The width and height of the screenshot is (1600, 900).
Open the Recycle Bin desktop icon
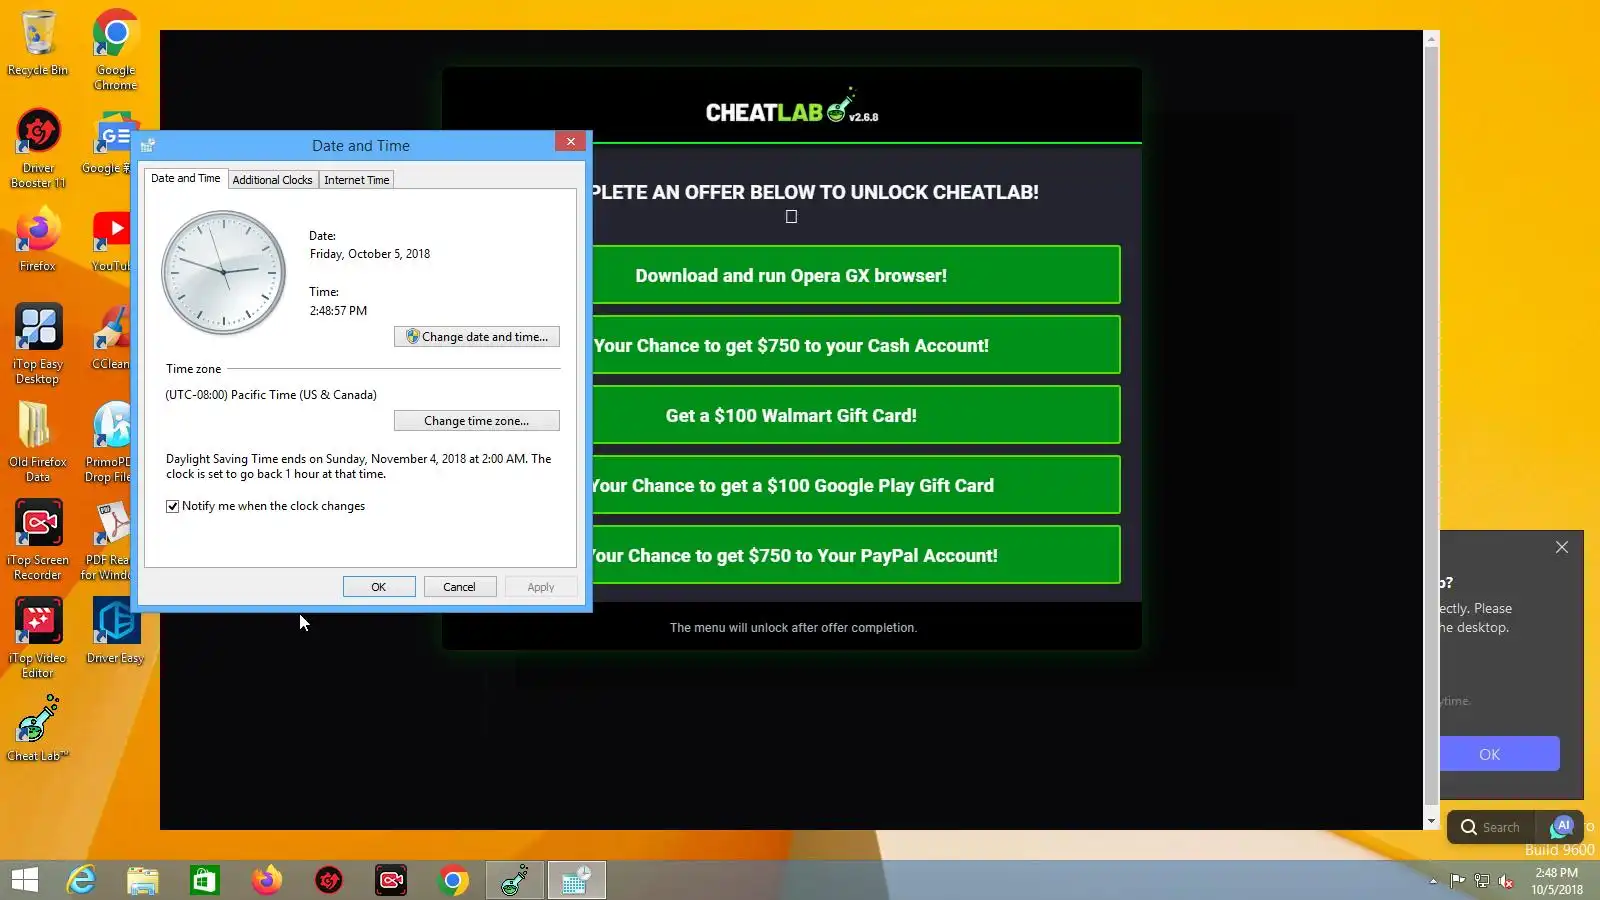(38, 43)
